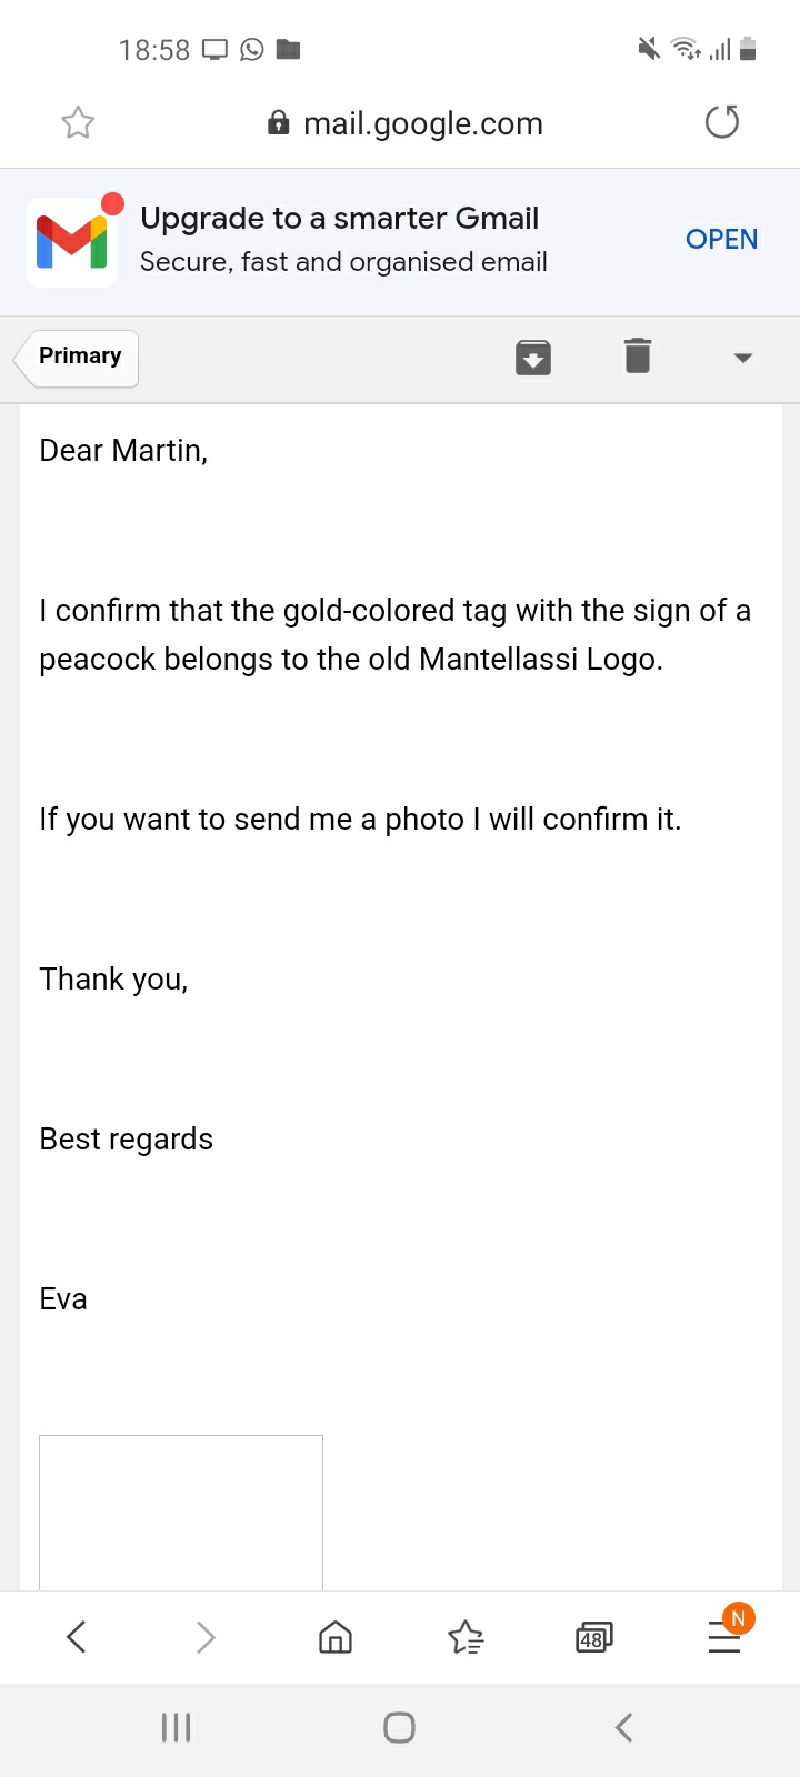Bookmark page with the star icon
Screen dimensions: 800x1777
click(77, 123)
